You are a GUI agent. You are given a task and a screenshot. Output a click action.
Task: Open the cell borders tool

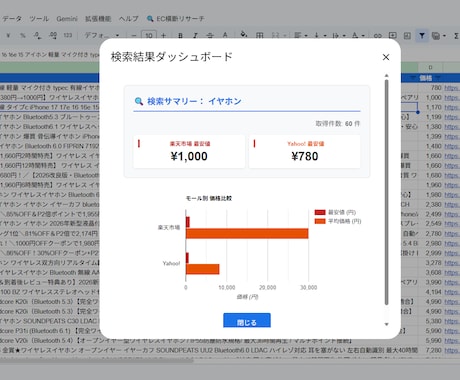(x=260, y=35)
